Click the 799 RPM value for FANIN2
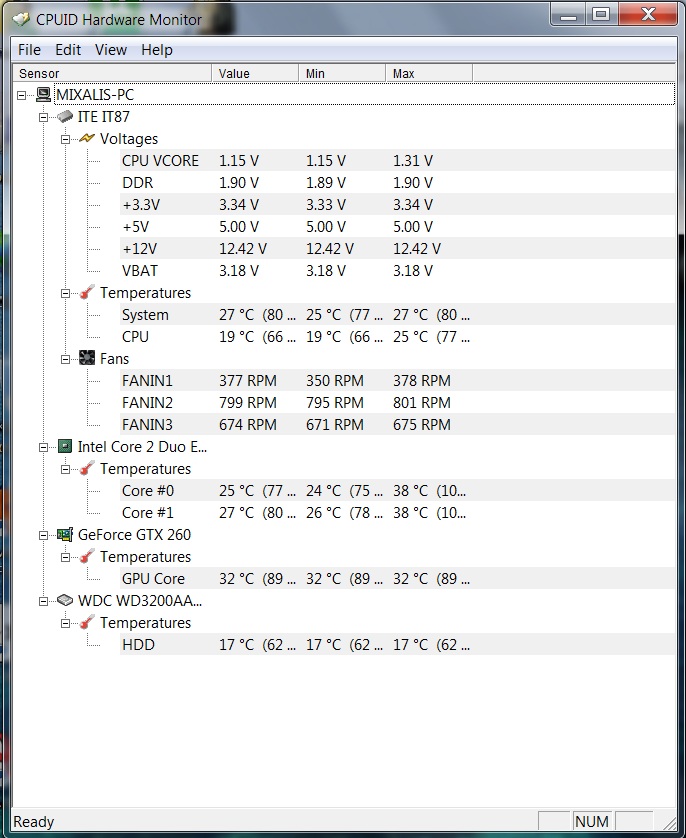686x838 pixels. pos(248,402)
